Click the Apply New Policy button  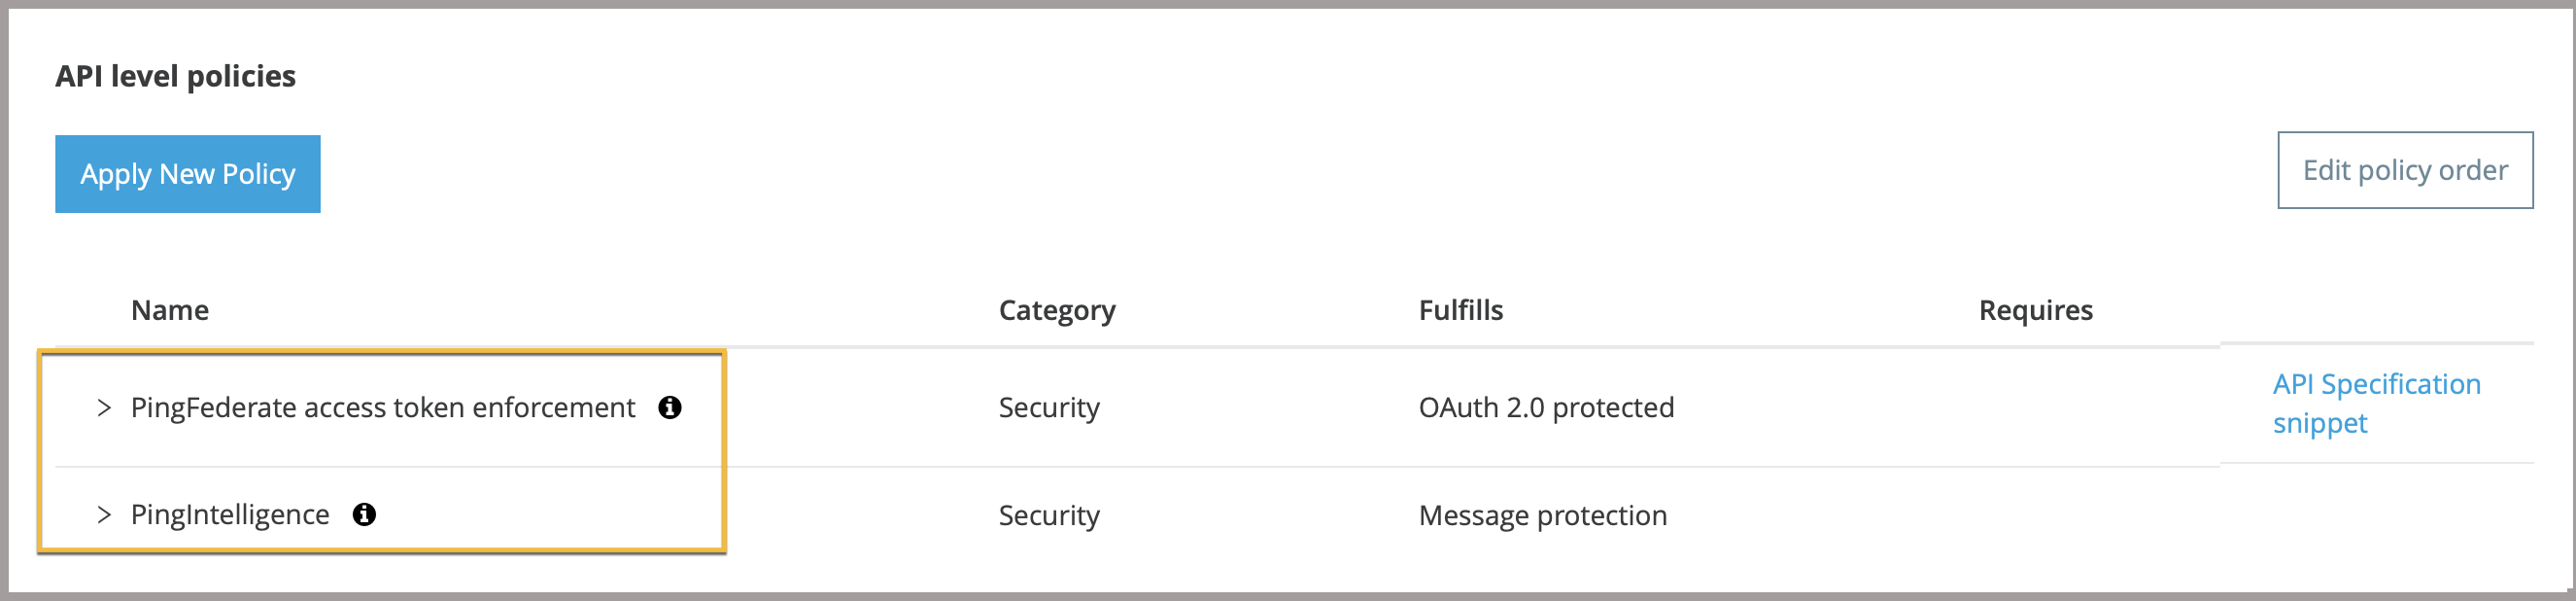point(188,174)
